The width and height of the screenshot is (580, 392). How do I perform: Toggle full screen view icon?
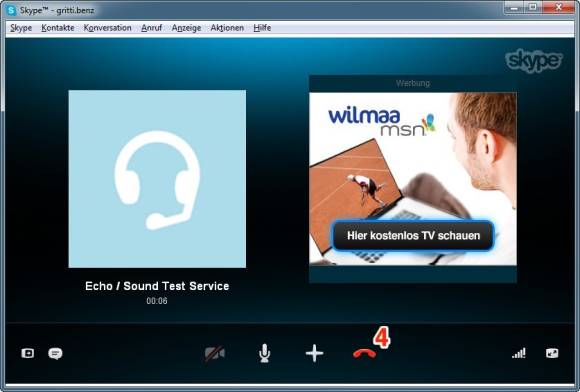tap(552, 353)
